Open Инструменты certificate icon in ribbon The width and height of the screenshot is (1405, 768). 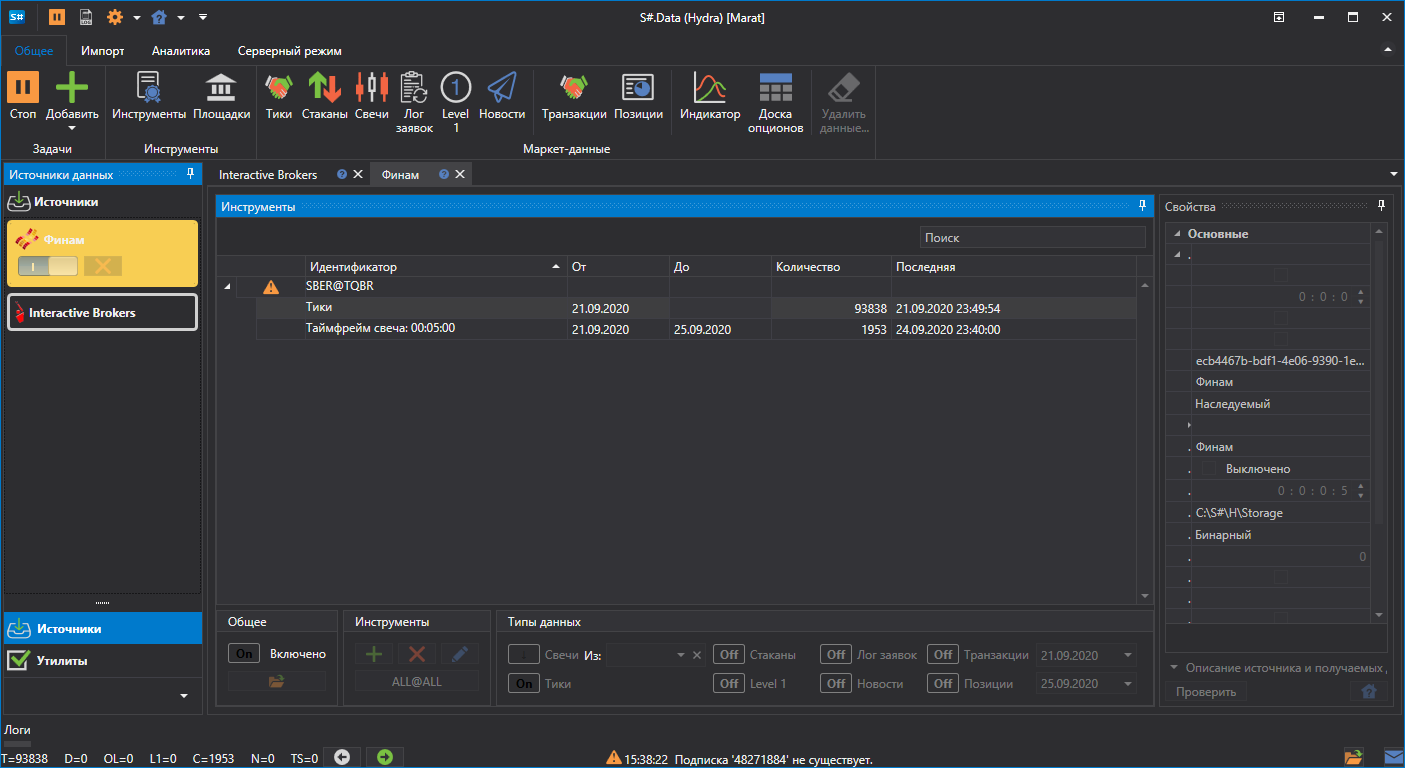149,88
